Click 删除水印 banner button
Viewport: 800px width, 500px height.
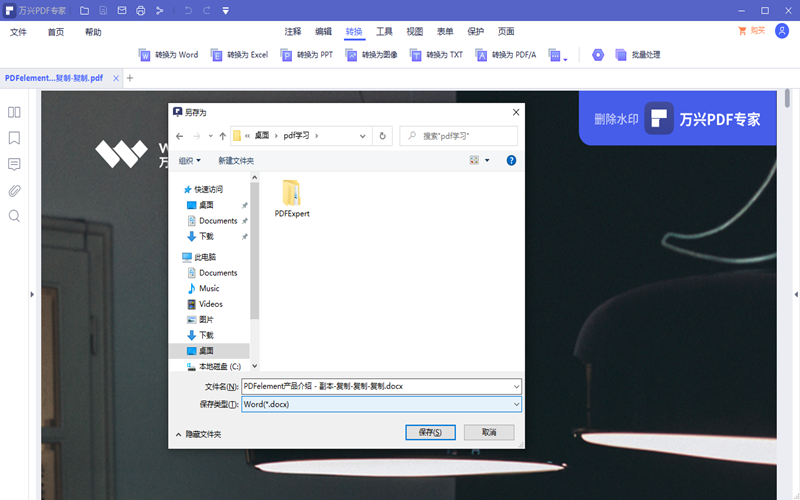tap(616, 119)
